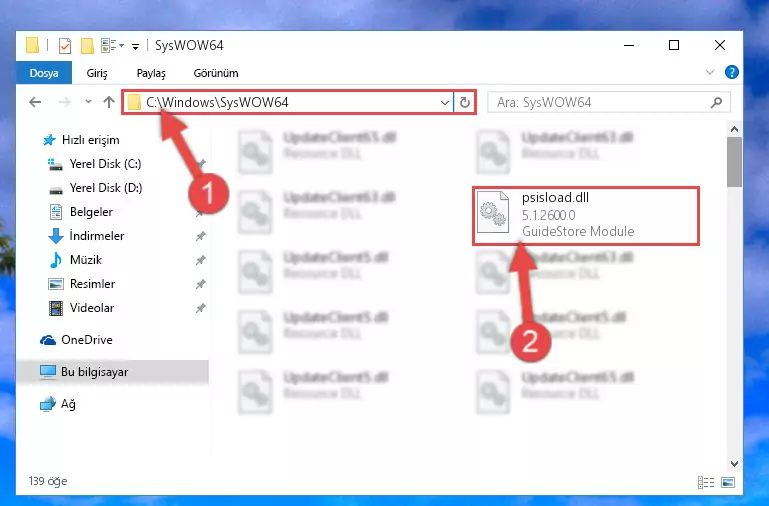Switch to the large thumbnails view icon

pyautogui.click(x=728, y=482)
